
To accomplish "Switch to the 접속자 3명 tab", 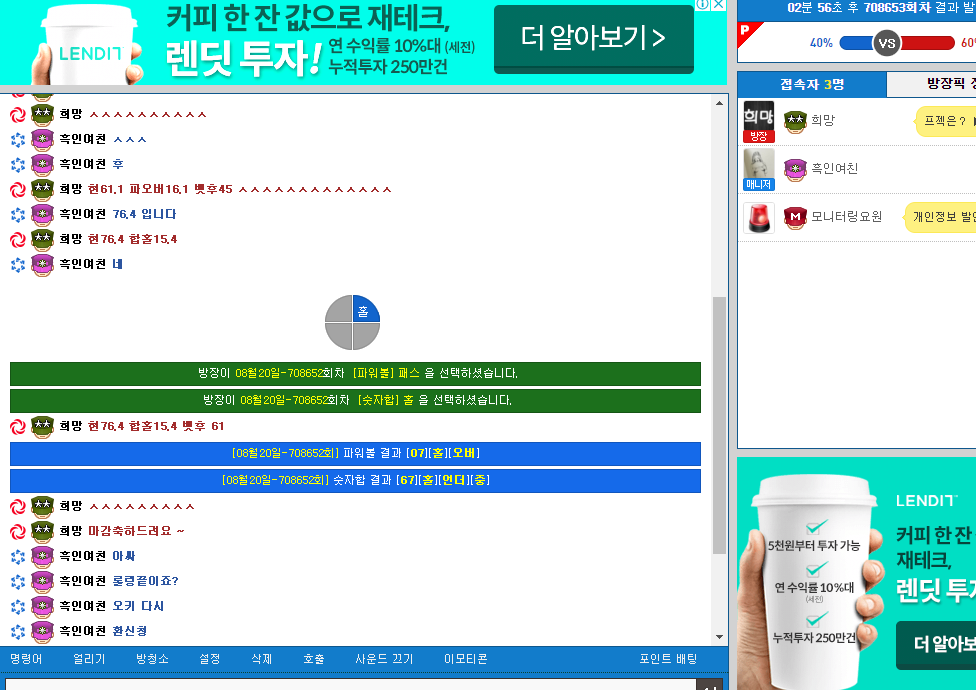I will pos(812,84).
